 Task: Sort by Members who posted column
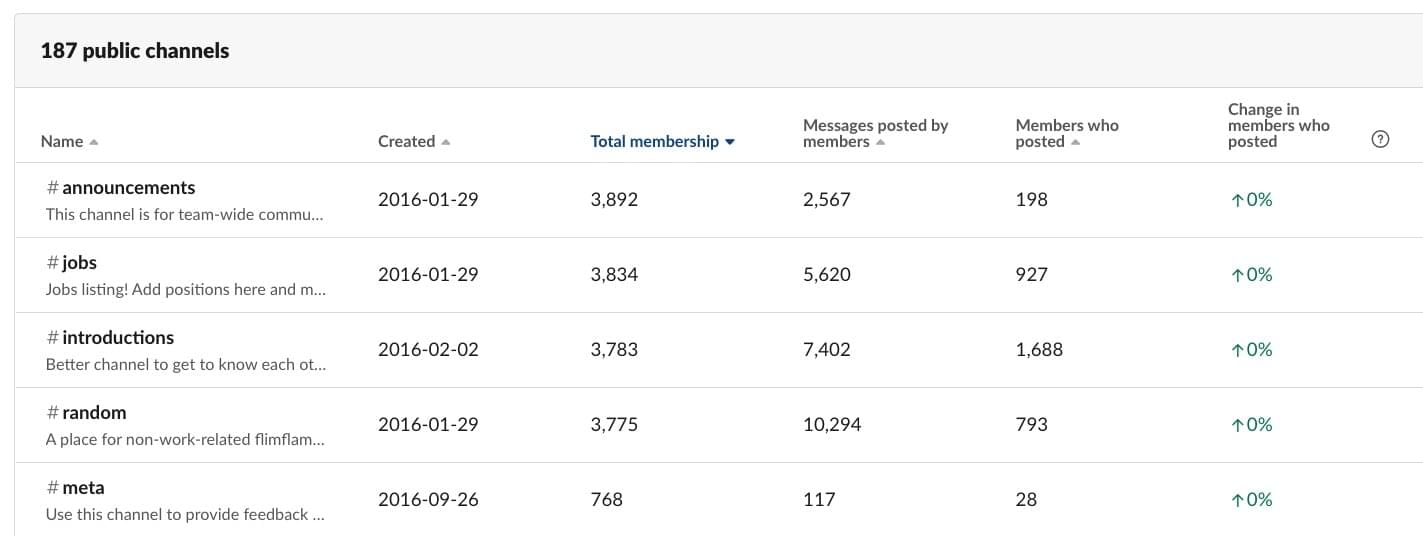click(x=1066, y=134)
